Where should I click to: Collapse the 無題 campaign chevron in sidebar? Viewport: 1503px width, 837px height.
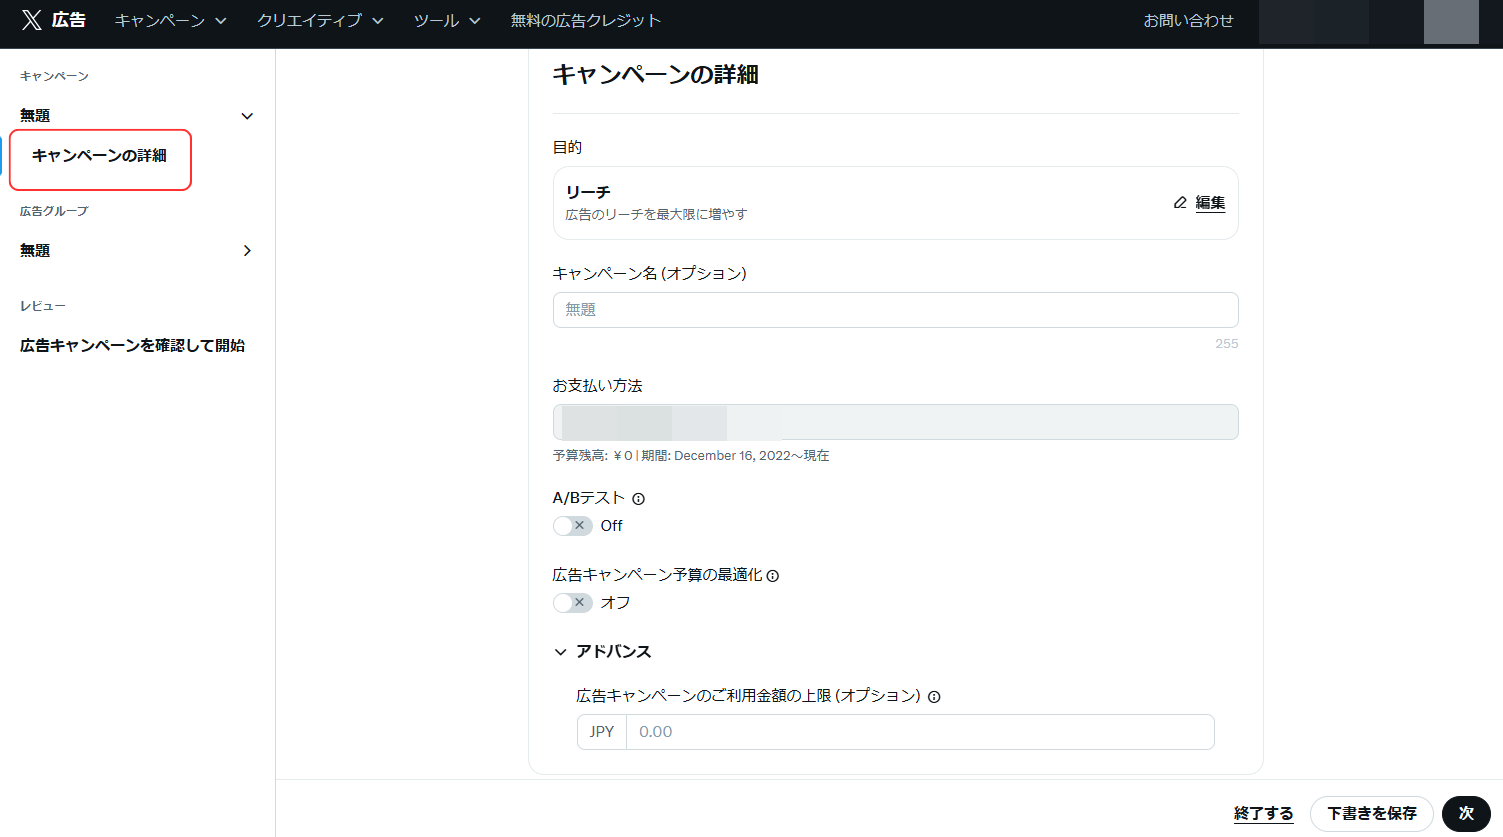coord(246,115)
